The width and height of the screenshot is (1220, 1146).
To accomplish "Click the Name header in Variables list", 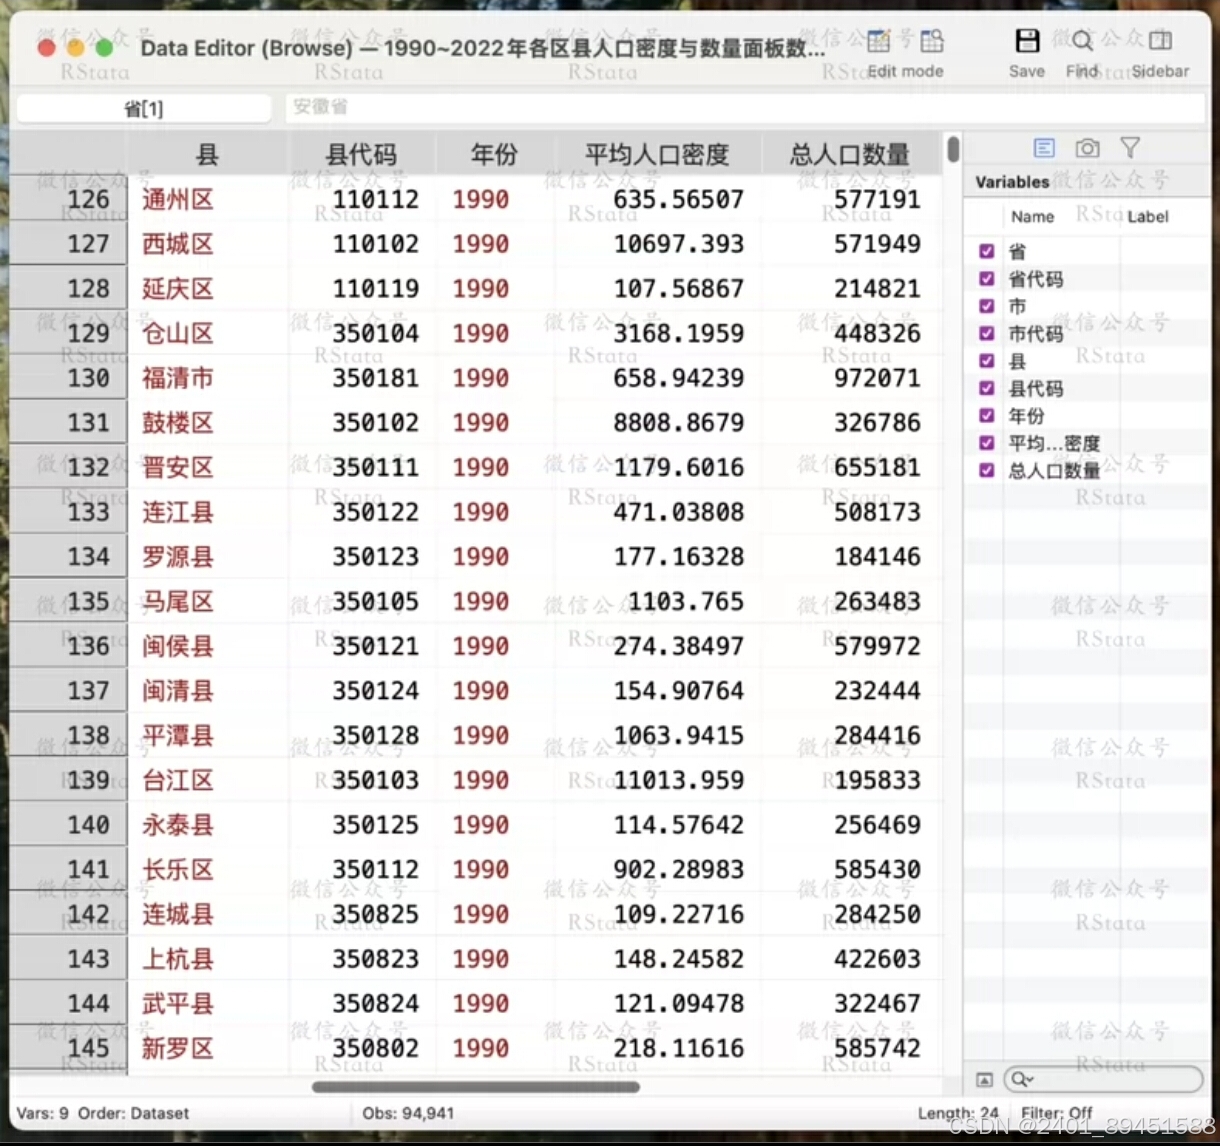I will point(1032,216).
